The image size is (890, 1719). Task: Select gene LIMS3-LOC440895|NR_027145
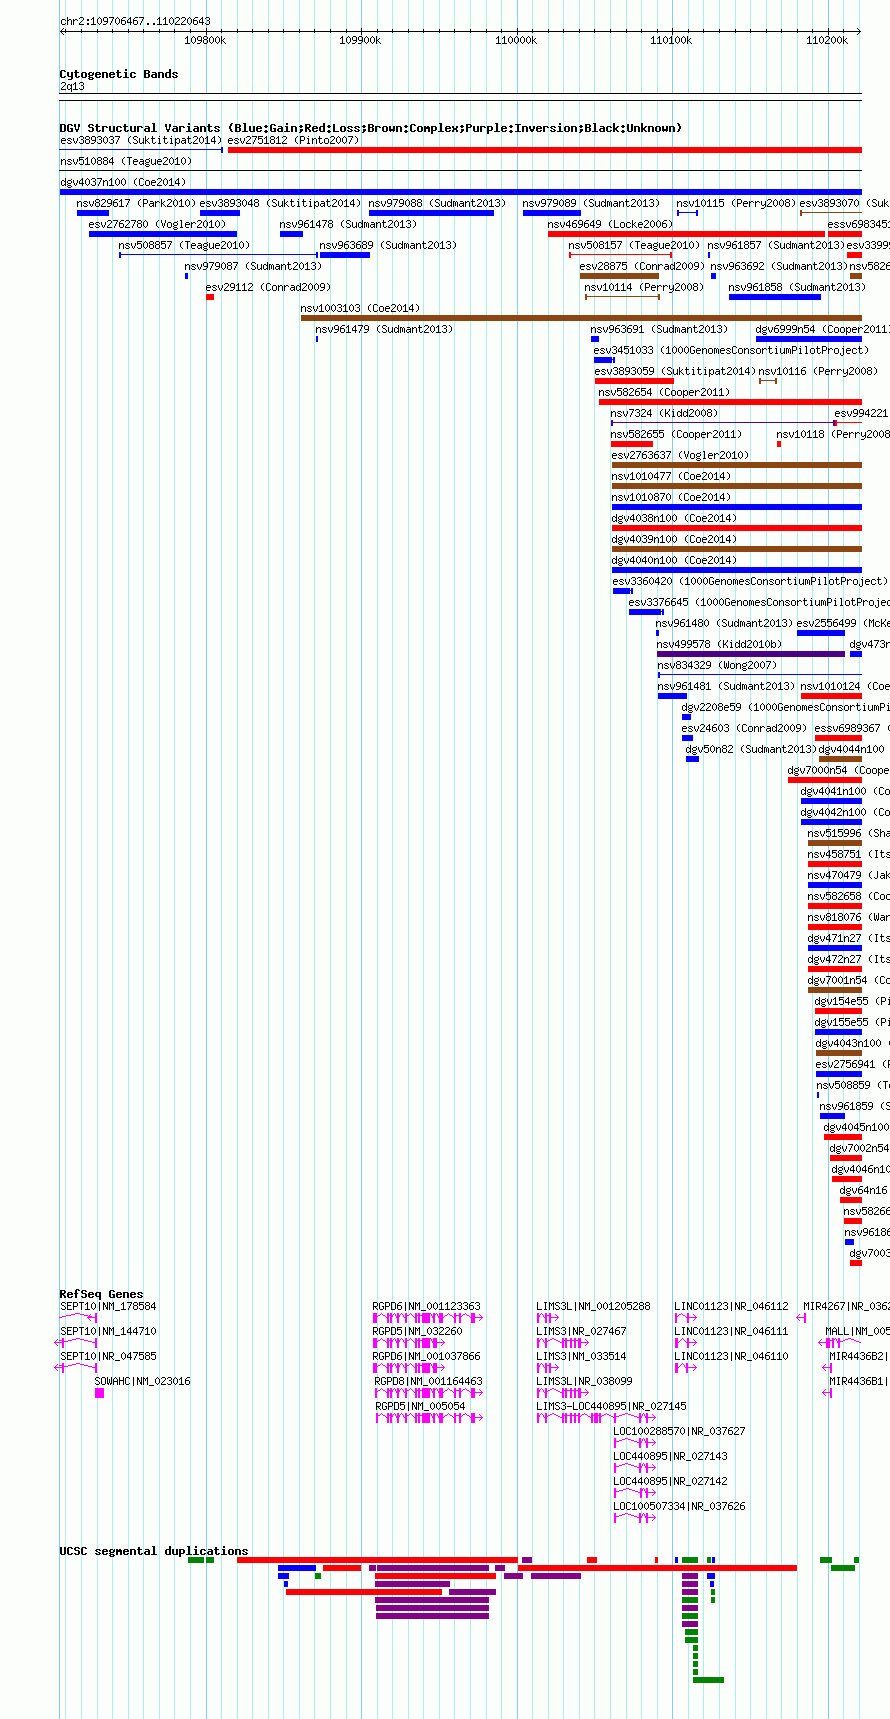click(612, 1406)
